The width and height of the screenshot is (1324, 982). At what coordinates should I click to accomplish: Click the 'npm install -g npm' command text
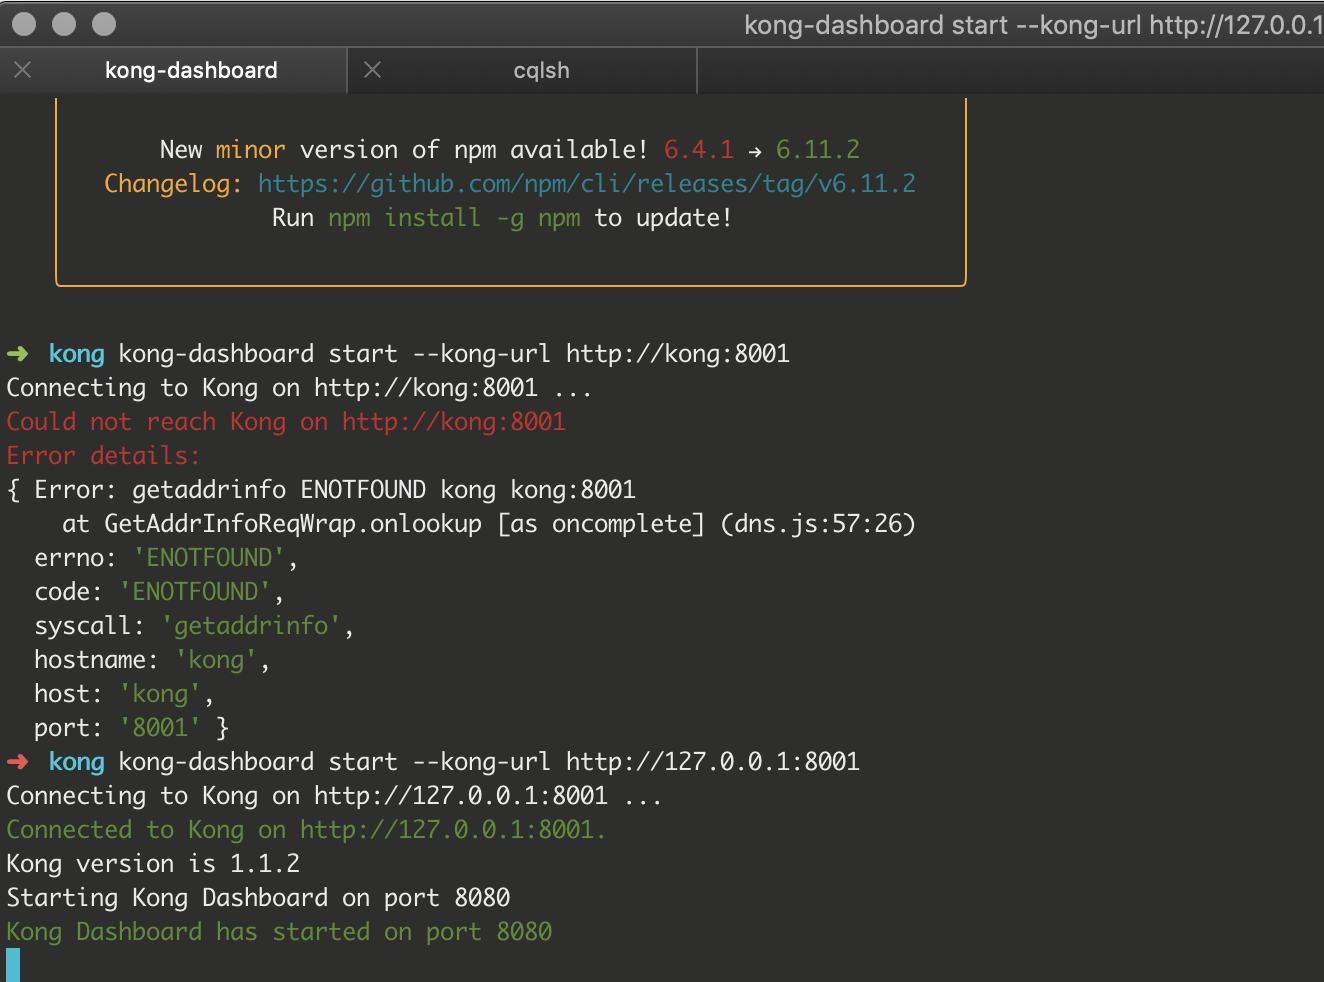point(454,218)
